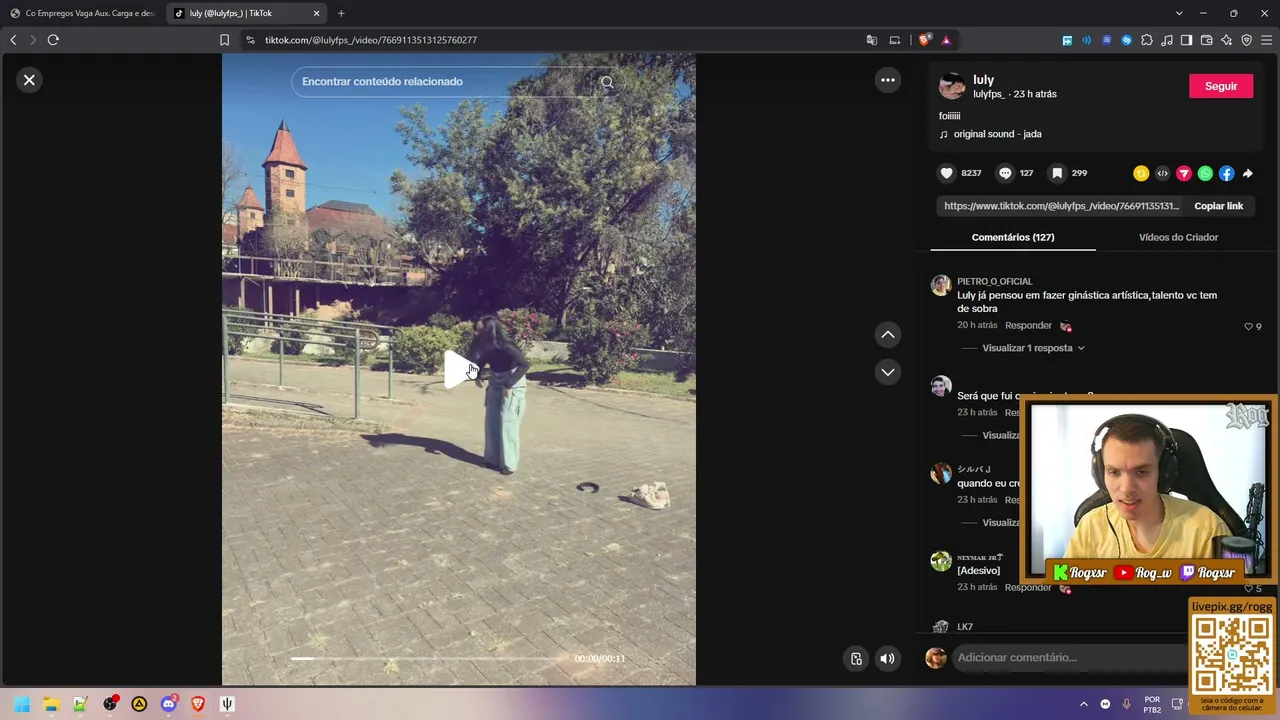Open the author avatar of the [Adesivo] comment
This screenshot has height=720, width=1280.
click(x=941, y=561)
